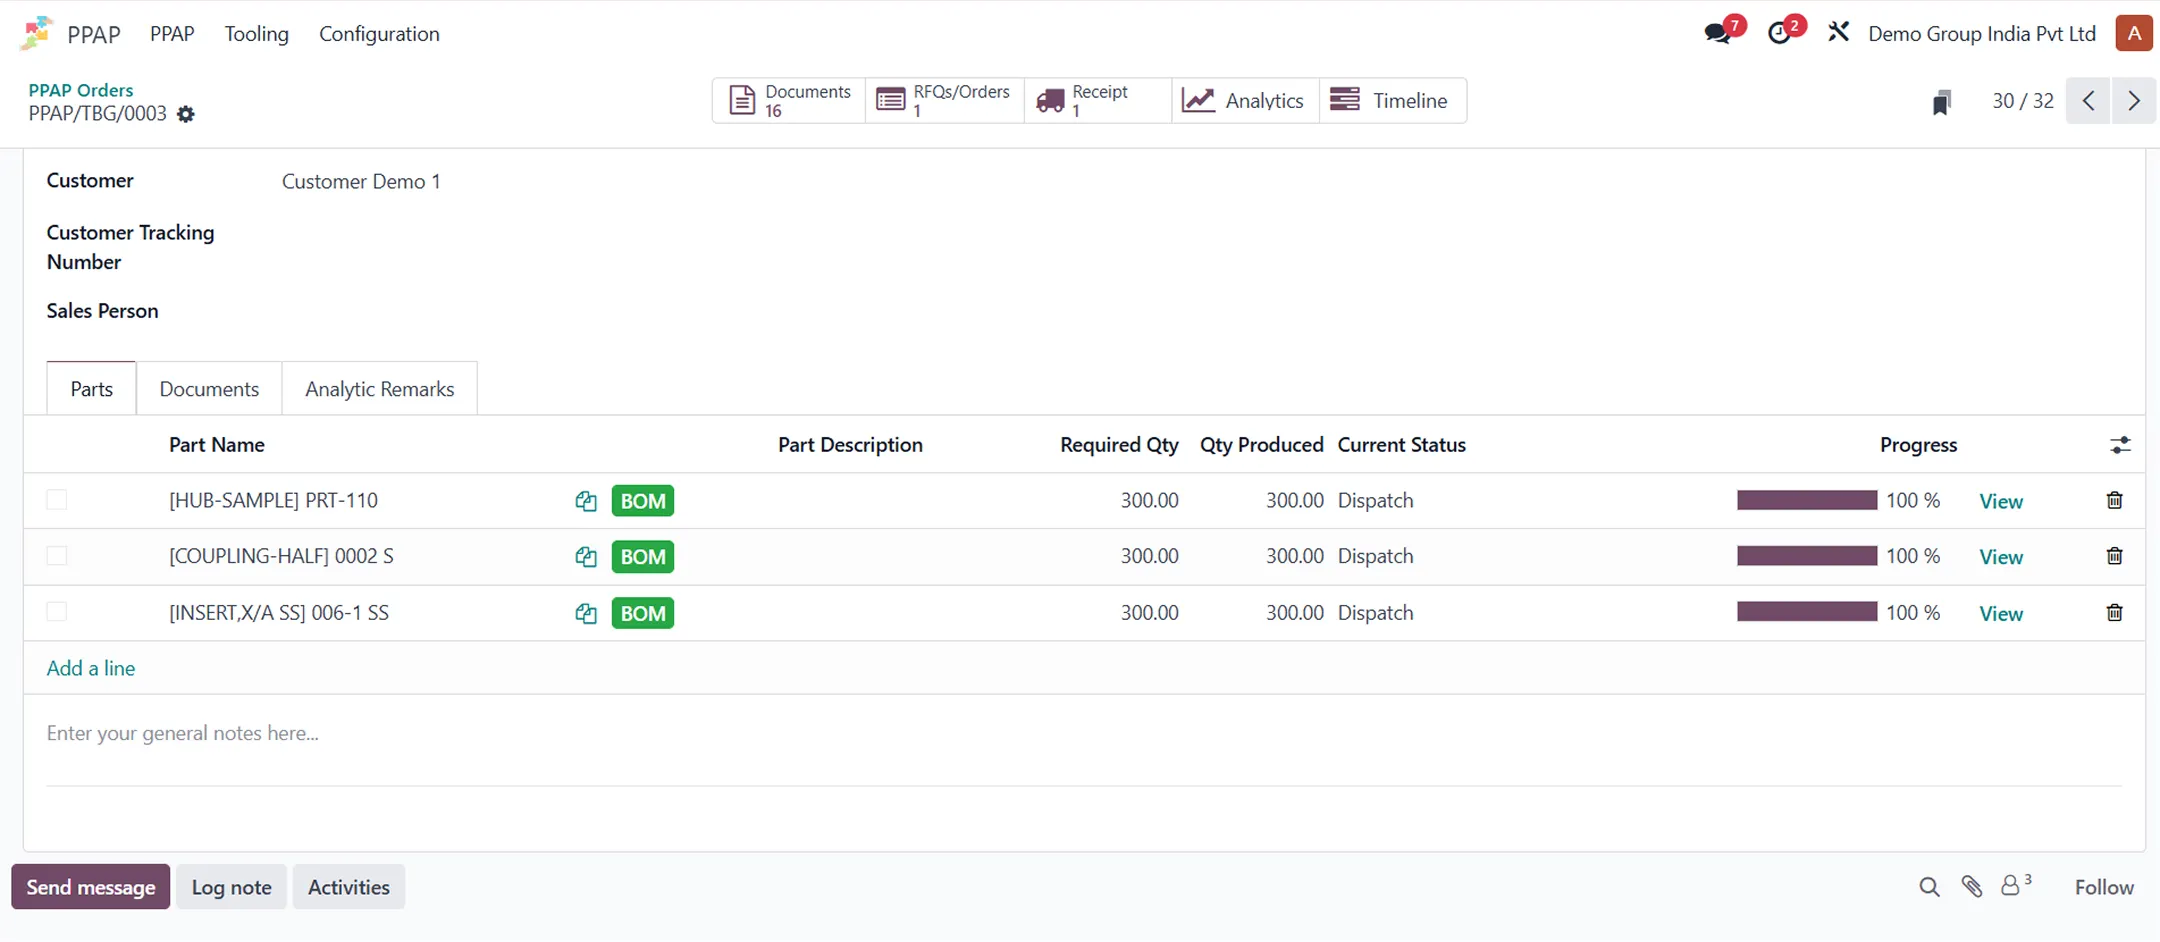Select the COUPLING-HALF 0002 S checkbox

tap(57, 556)
